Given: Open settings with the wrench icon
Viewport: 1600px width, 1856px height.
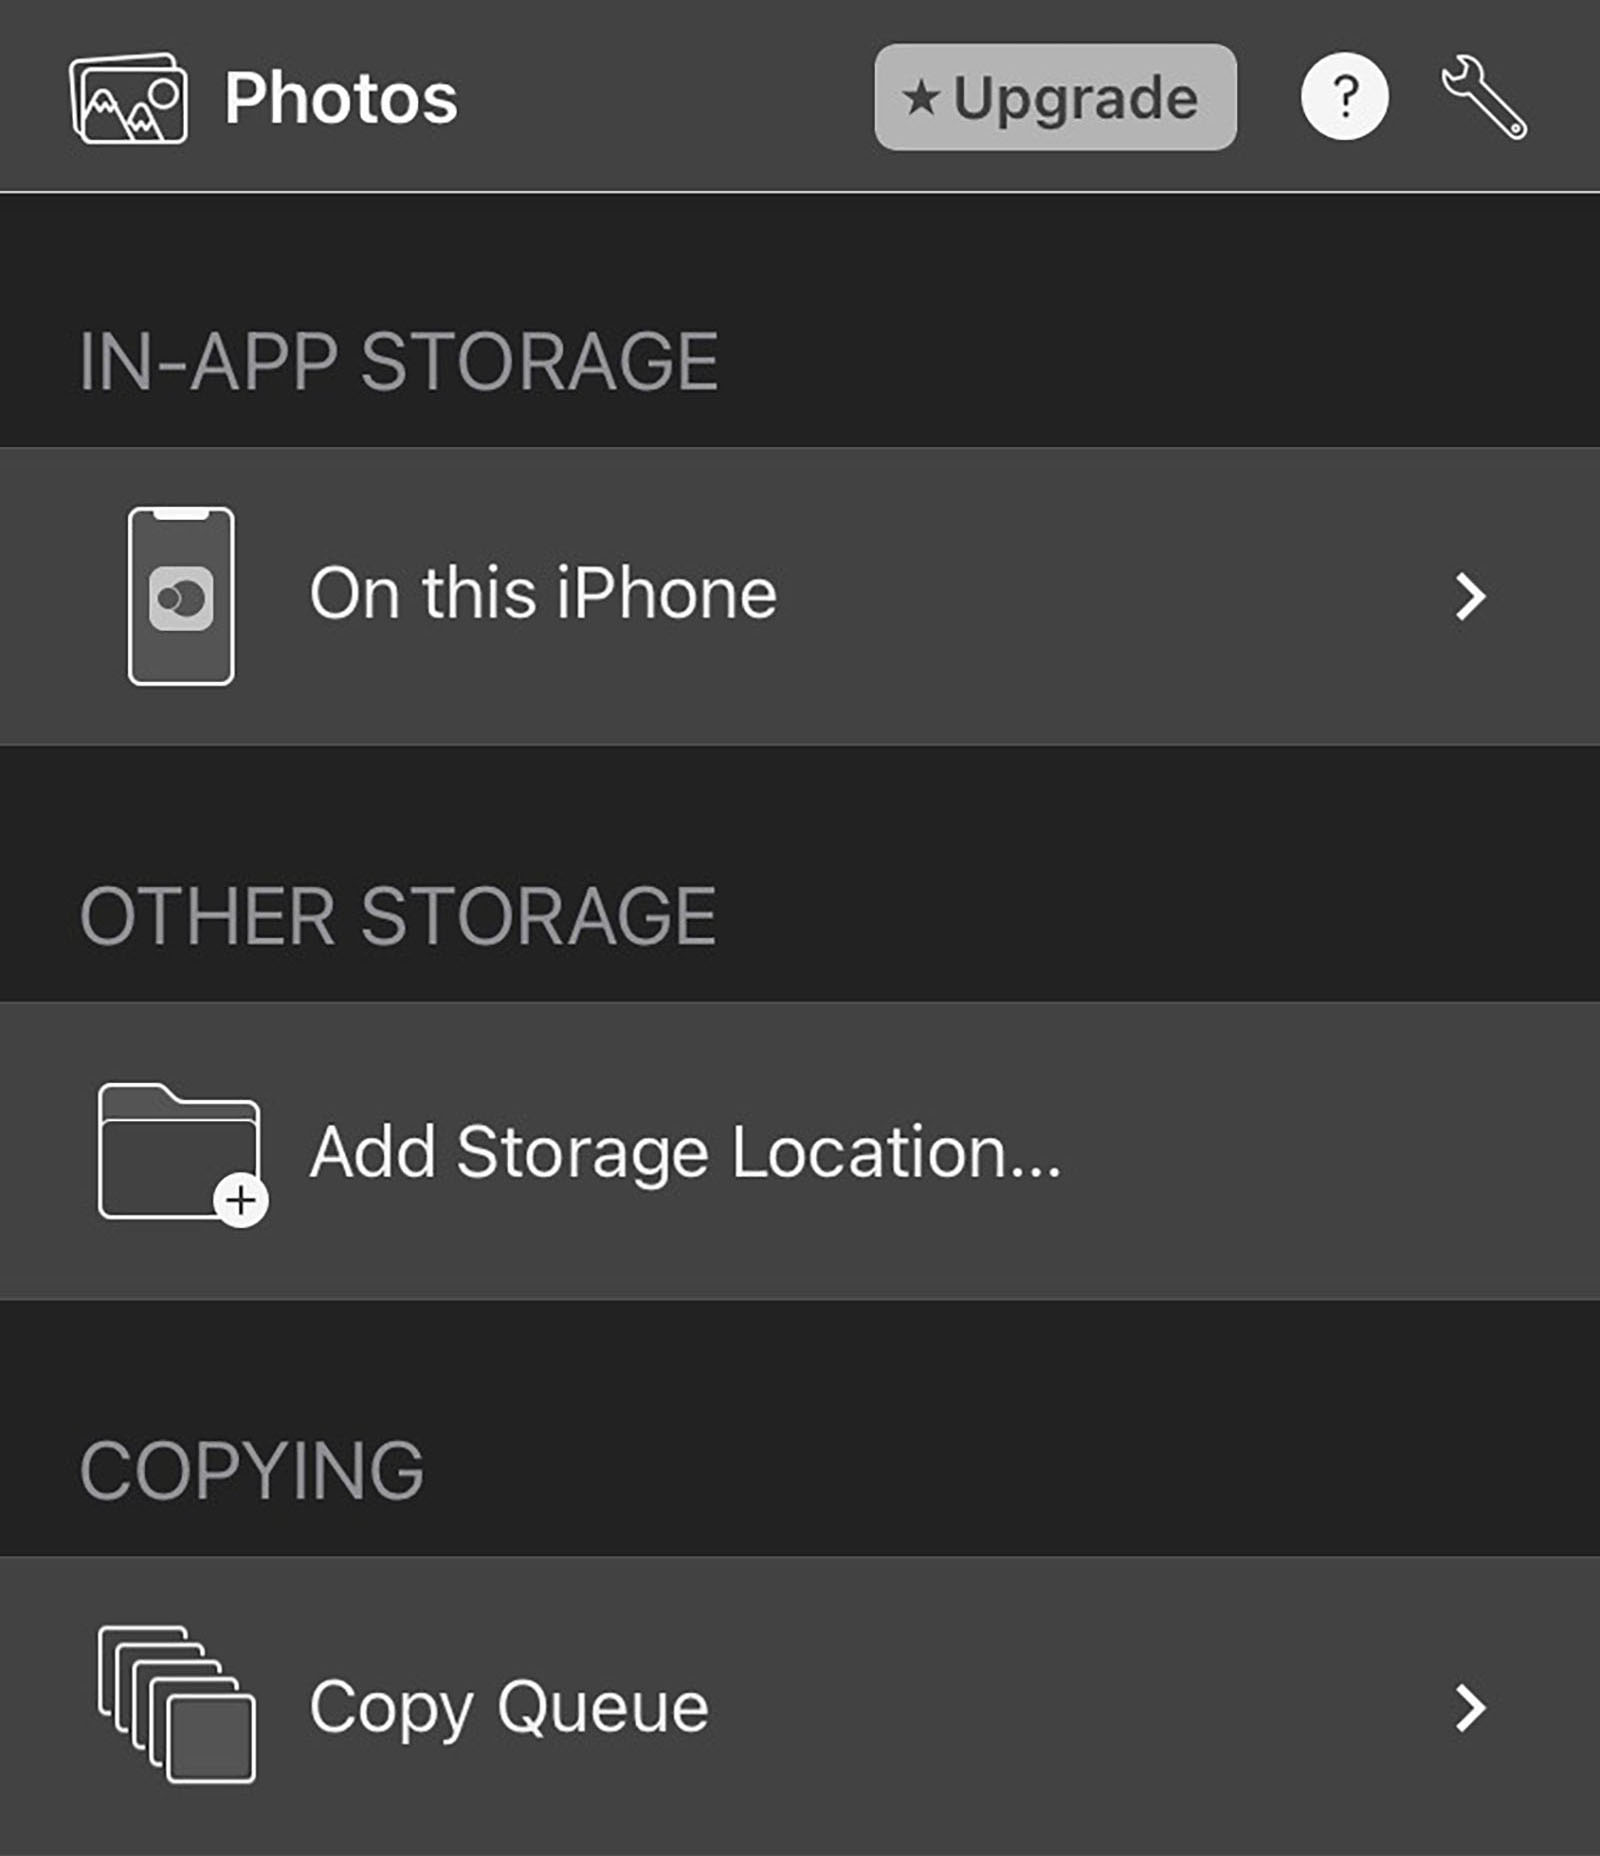Looking at the screenshot, I should [x=1484, y=98].
